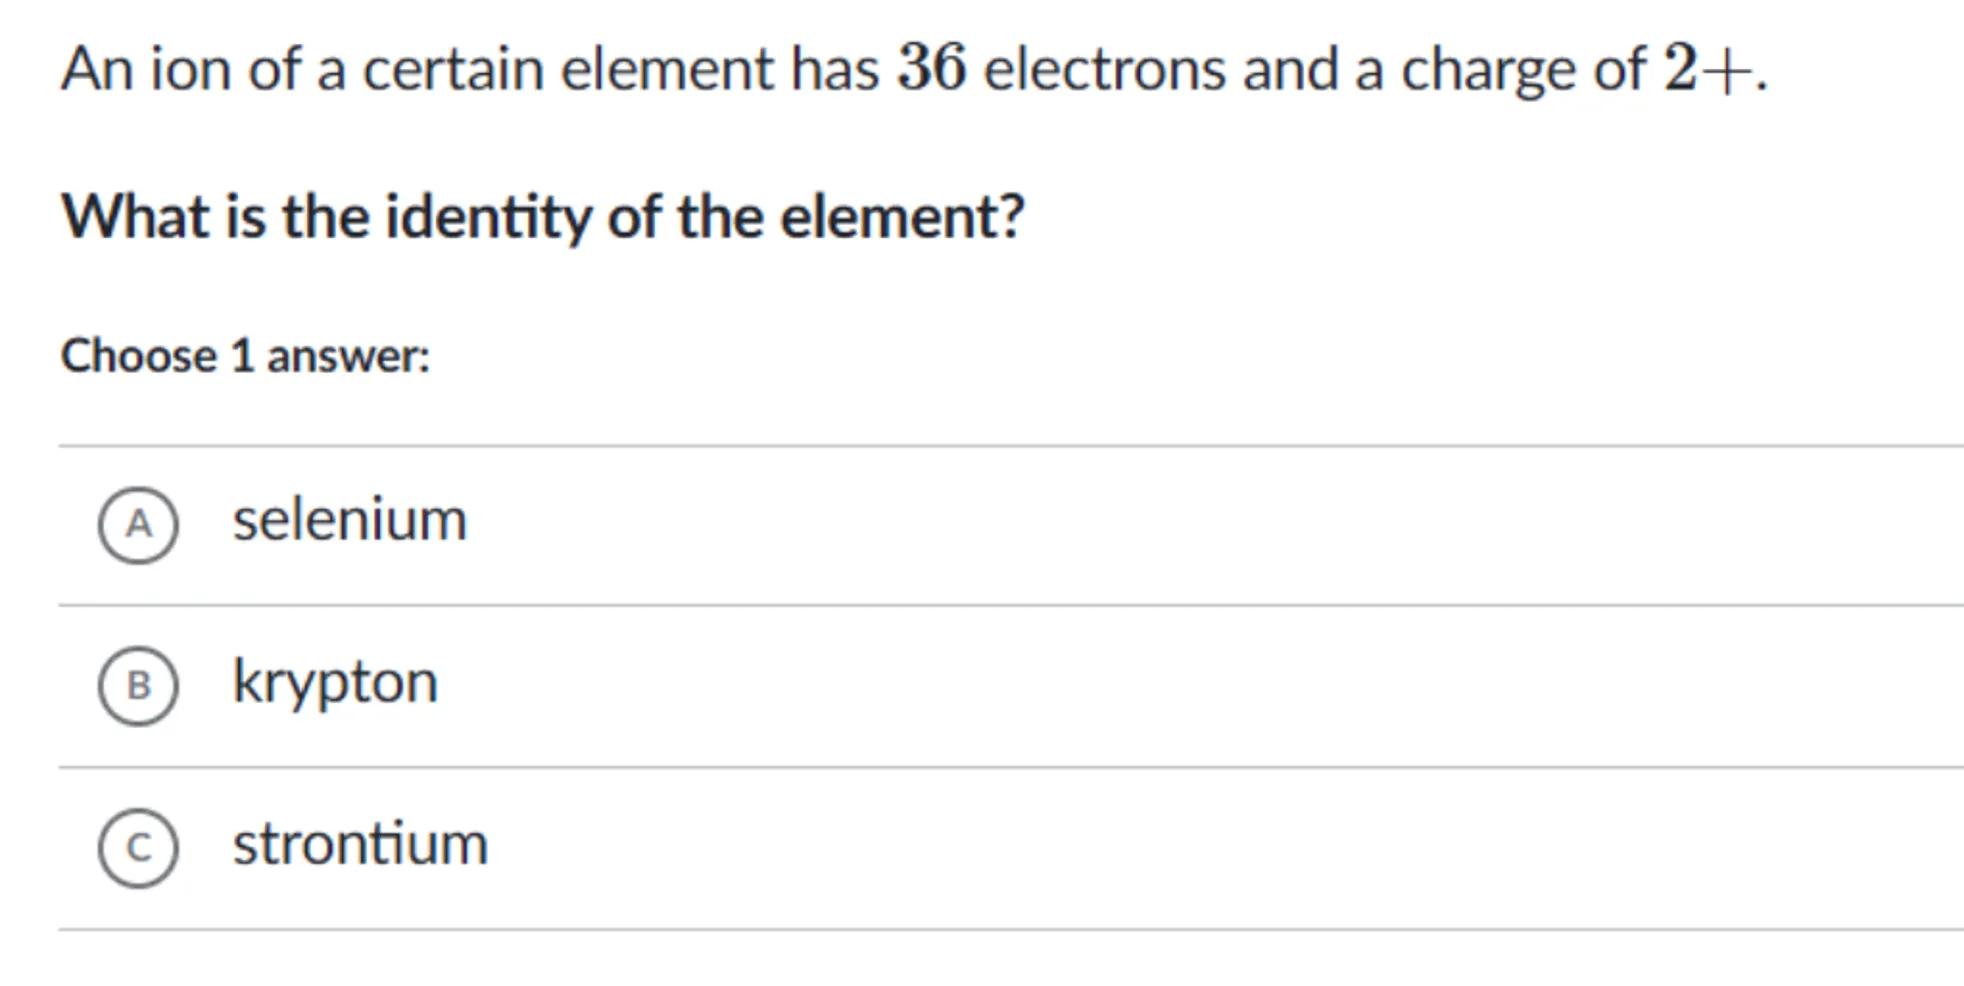Select radio button B for krypton
1964x986 pixels.
(x=138, y=685)
